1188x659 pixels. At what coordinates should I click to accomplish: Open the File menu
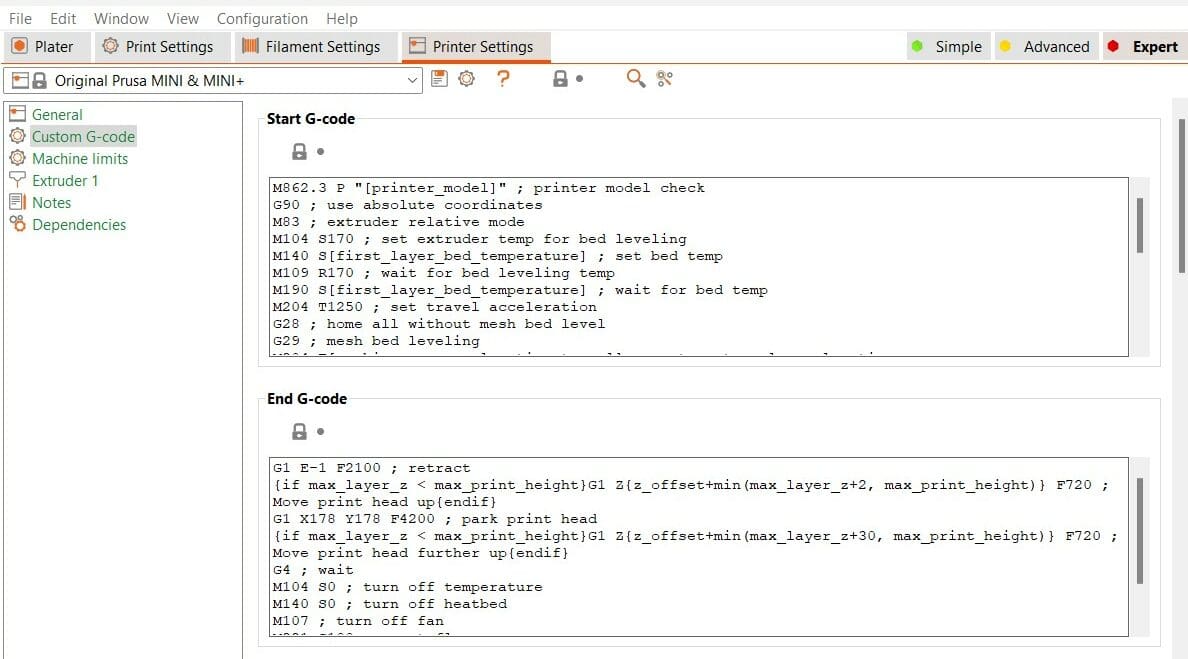click(x=20, y=18)
